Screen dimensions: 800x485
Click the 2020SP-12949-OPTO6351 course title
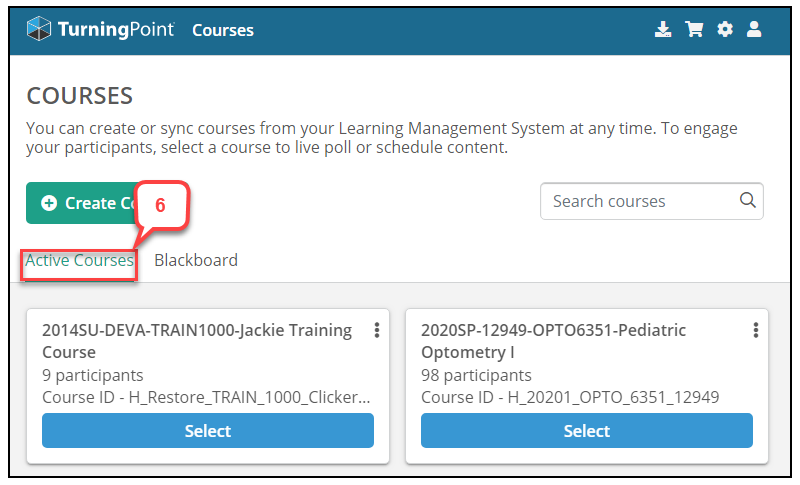[x=554, y=341]
